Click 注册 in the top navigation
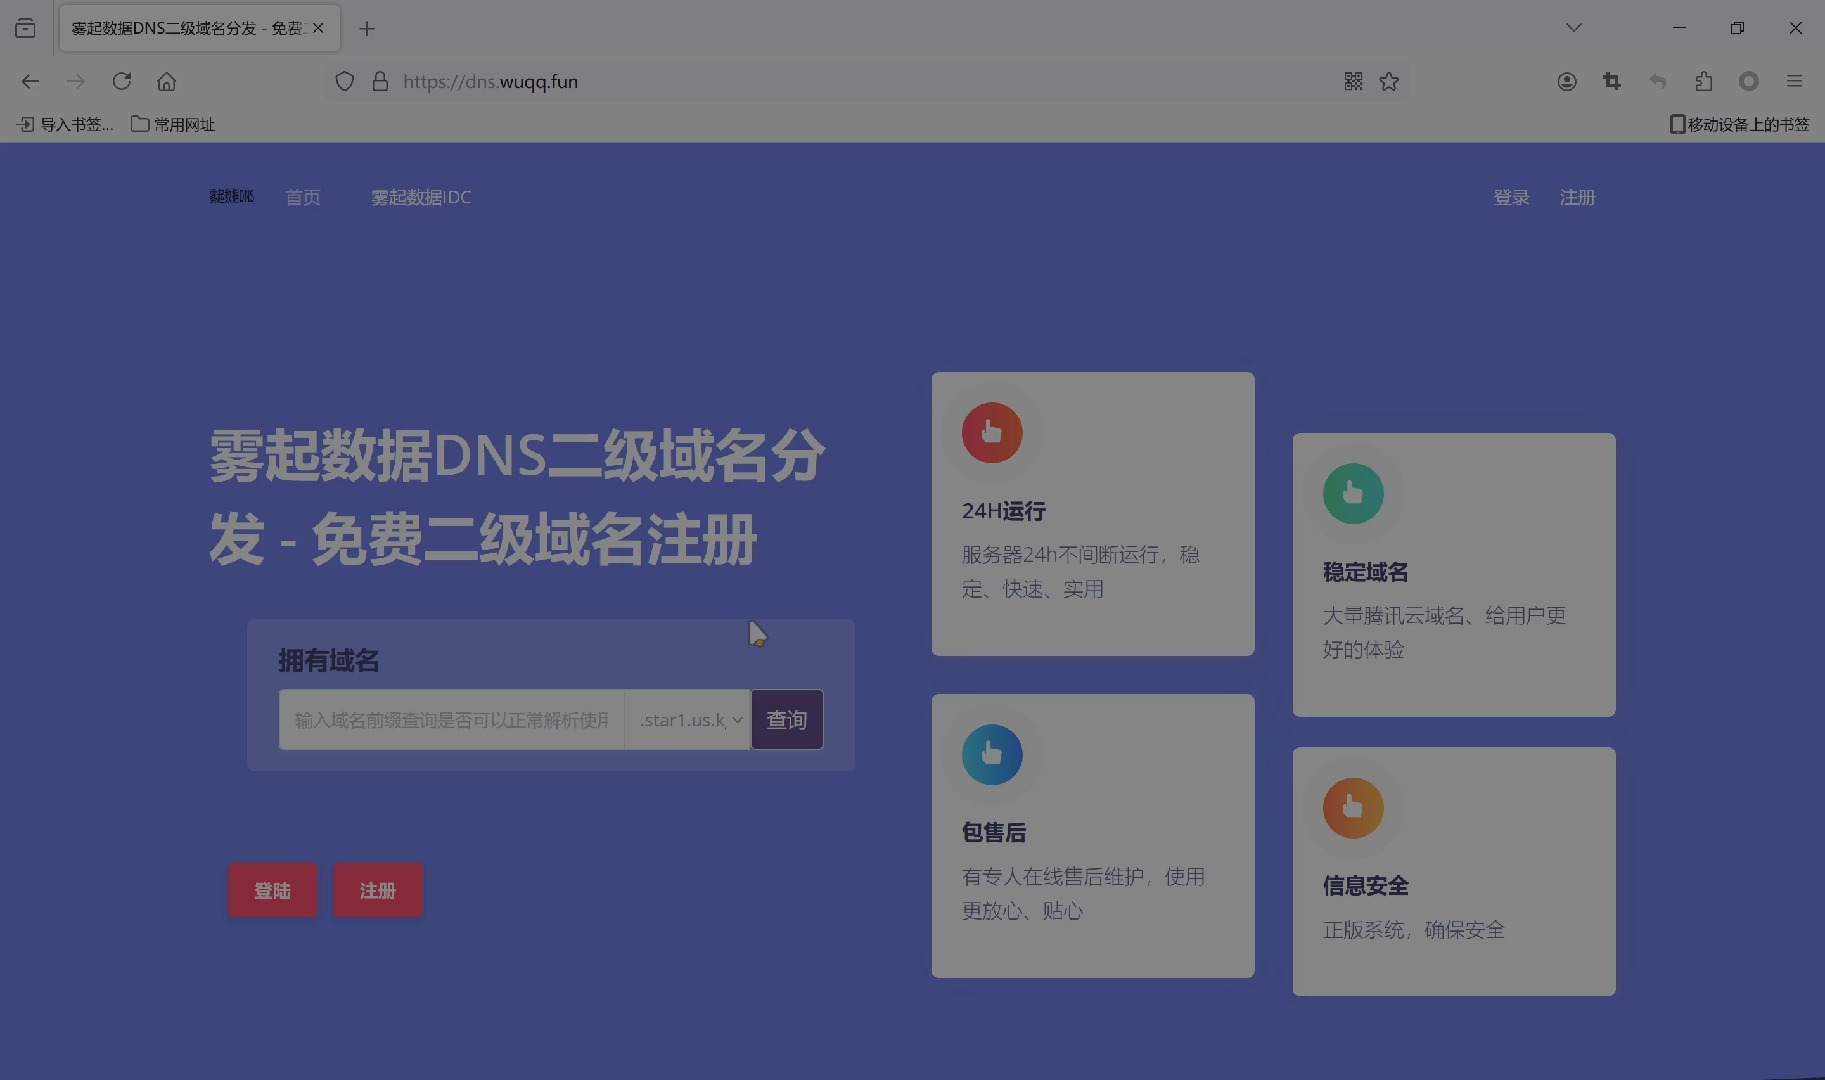 tap(1577, 197)
